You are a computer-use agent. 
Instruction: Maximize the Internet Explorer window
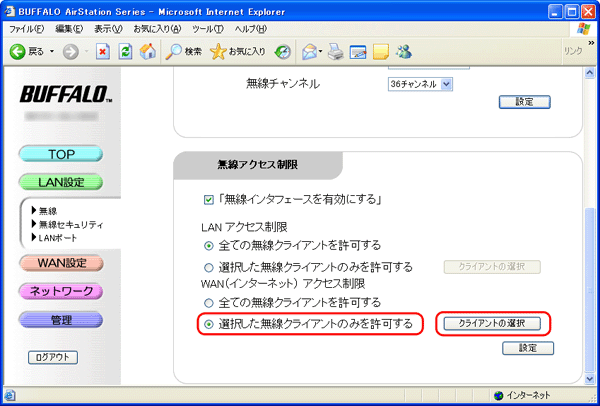572,12
